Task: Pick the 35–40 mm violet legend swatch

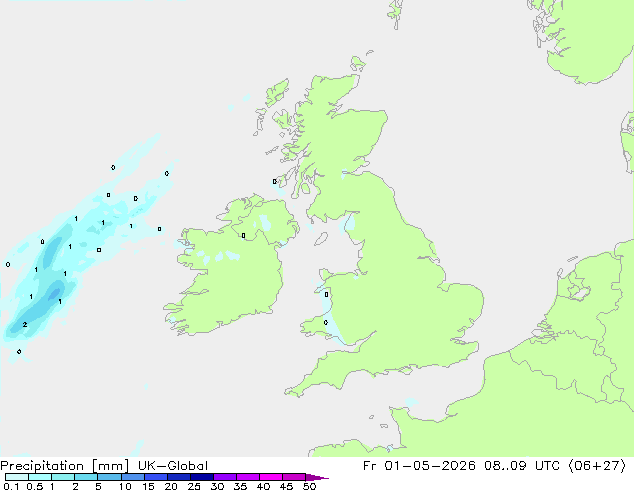Action: pyautogui.click(x=248, y=477)
